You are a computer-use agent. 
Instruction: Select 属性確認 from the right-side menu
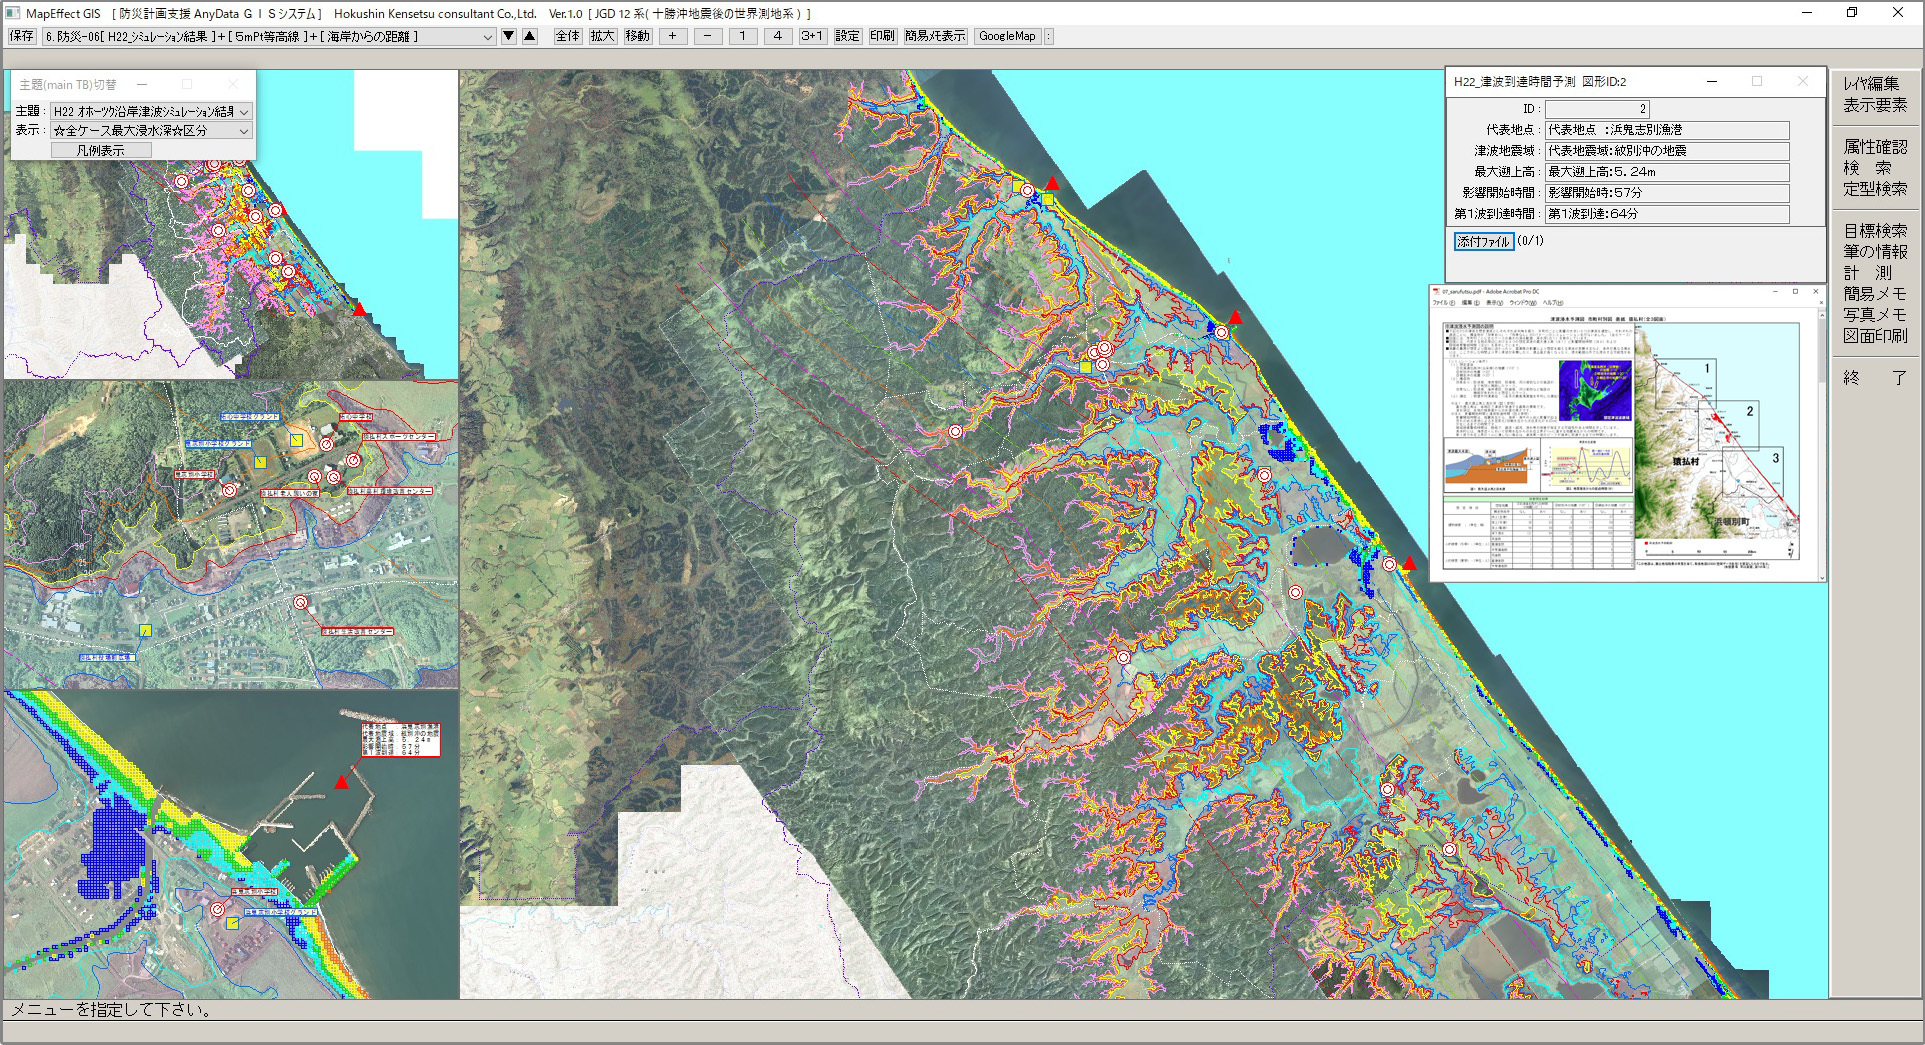tap(1875, 147)
